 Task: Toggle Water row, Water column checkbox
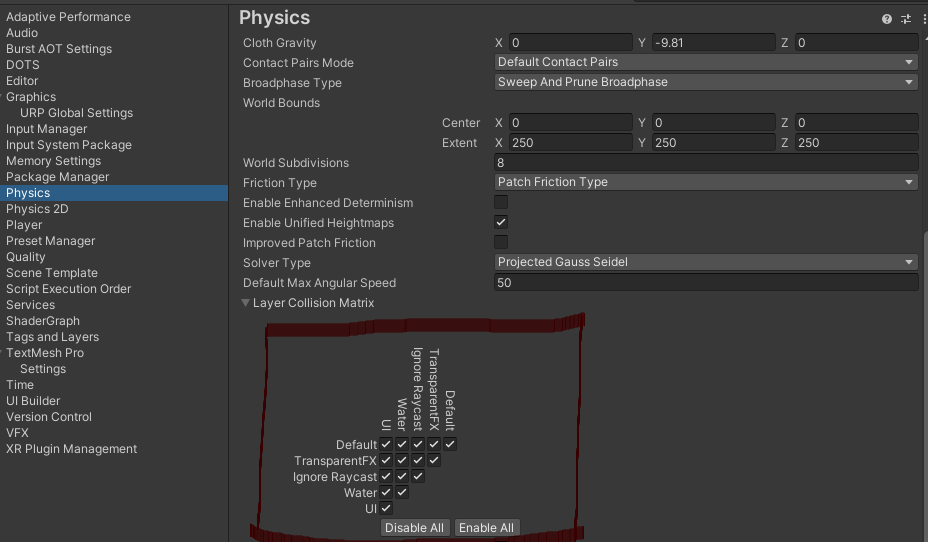point(402,492)
